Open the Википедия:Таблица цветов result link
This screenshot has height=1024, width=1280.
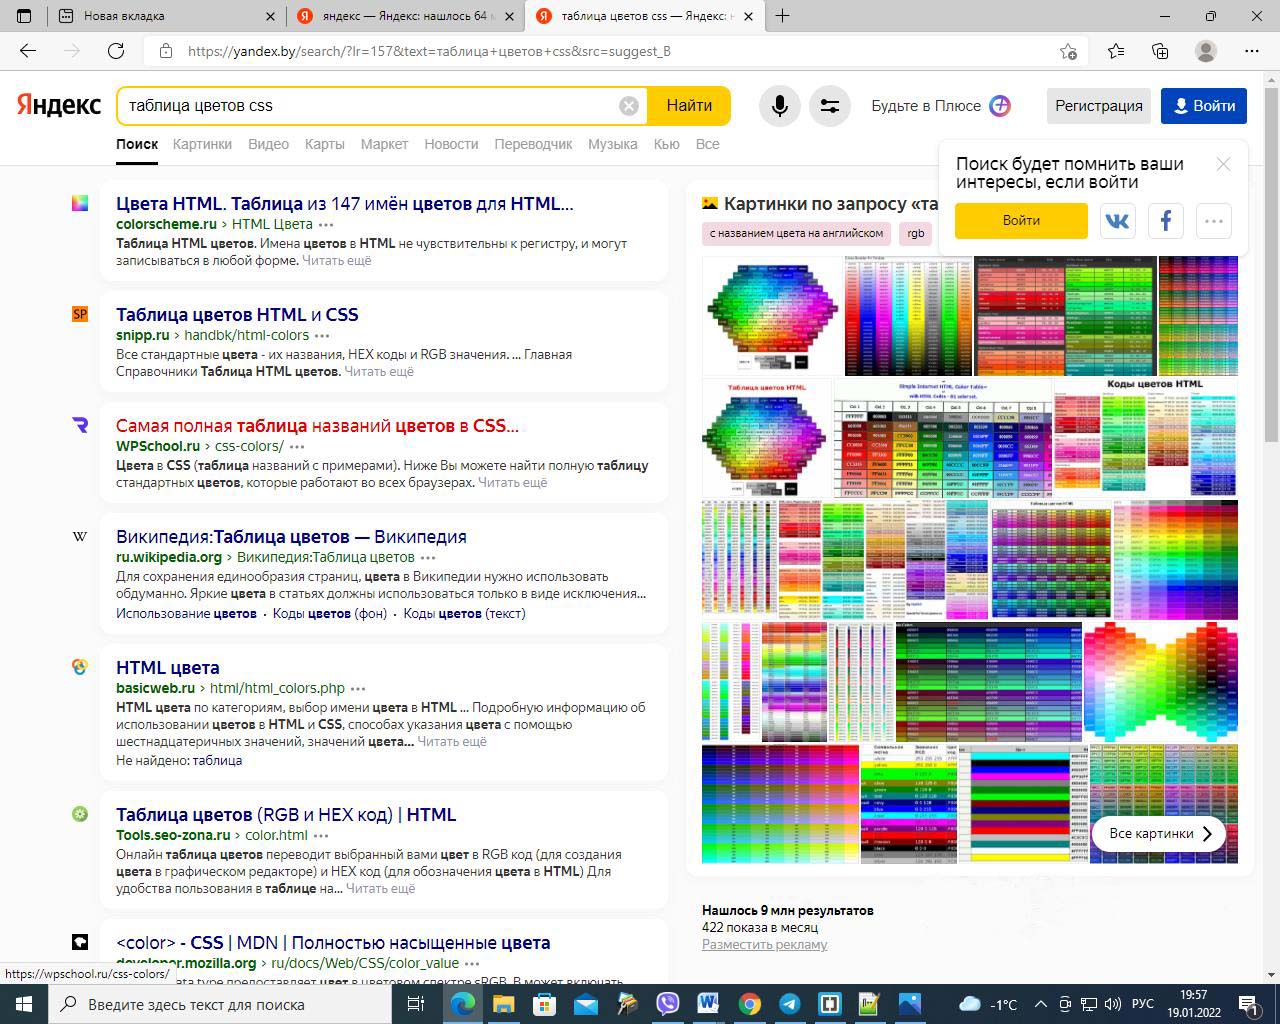(x=291, y=537)
